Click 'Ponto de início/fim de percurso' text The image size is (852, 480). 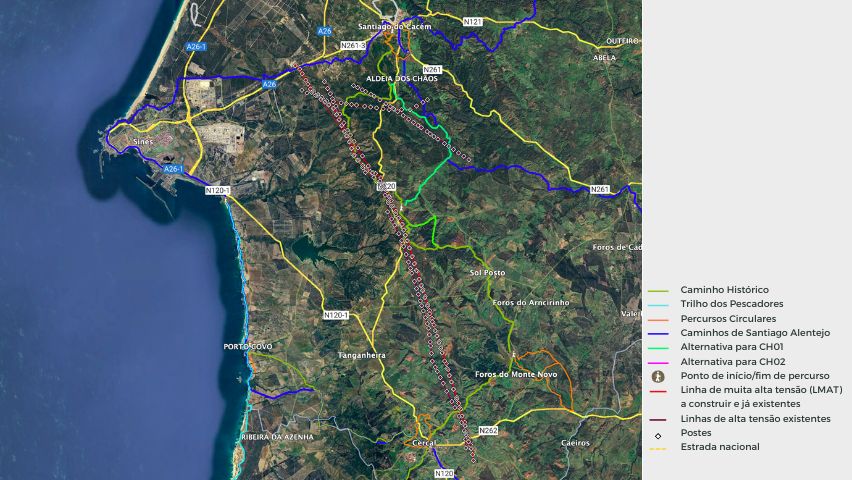coord(755,376)
